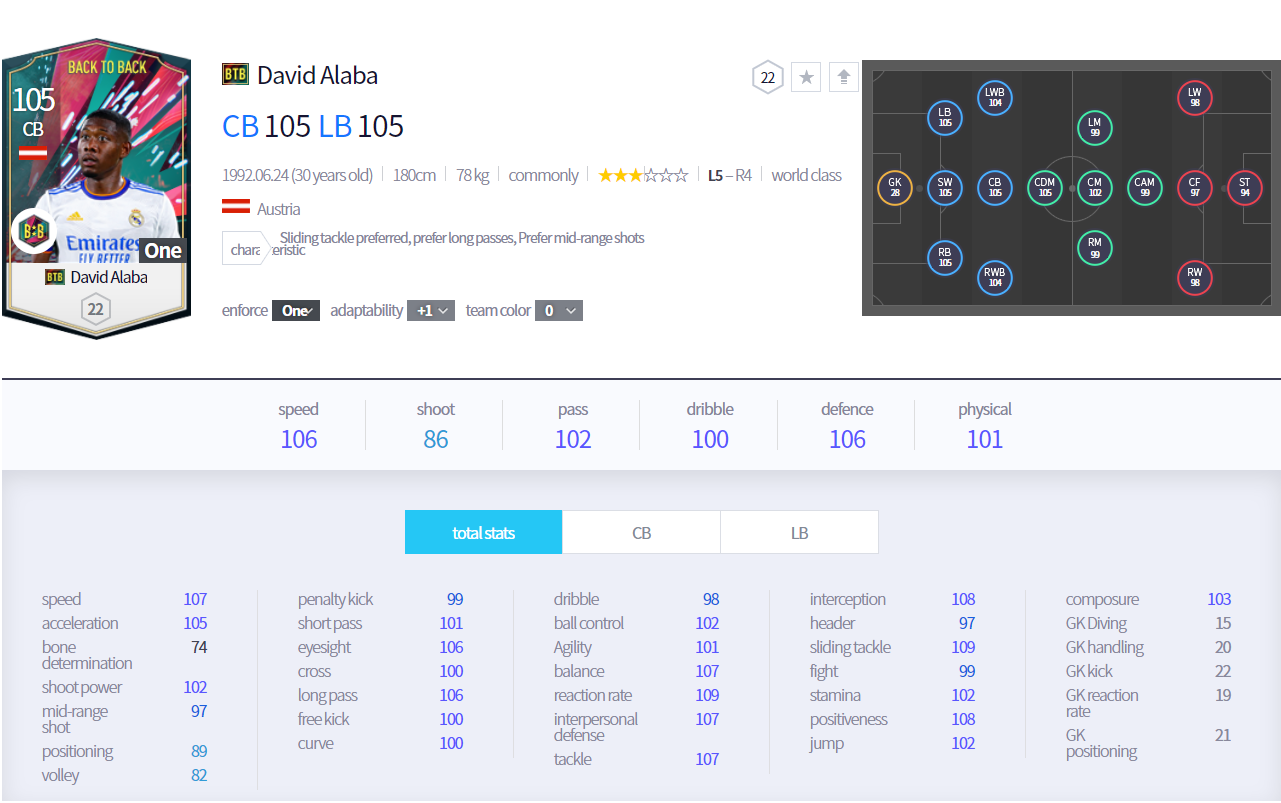The image size is (1281, 803).
Task: Click the Austria flag icon
Action: pyautogui.click(x=235, y=208)
